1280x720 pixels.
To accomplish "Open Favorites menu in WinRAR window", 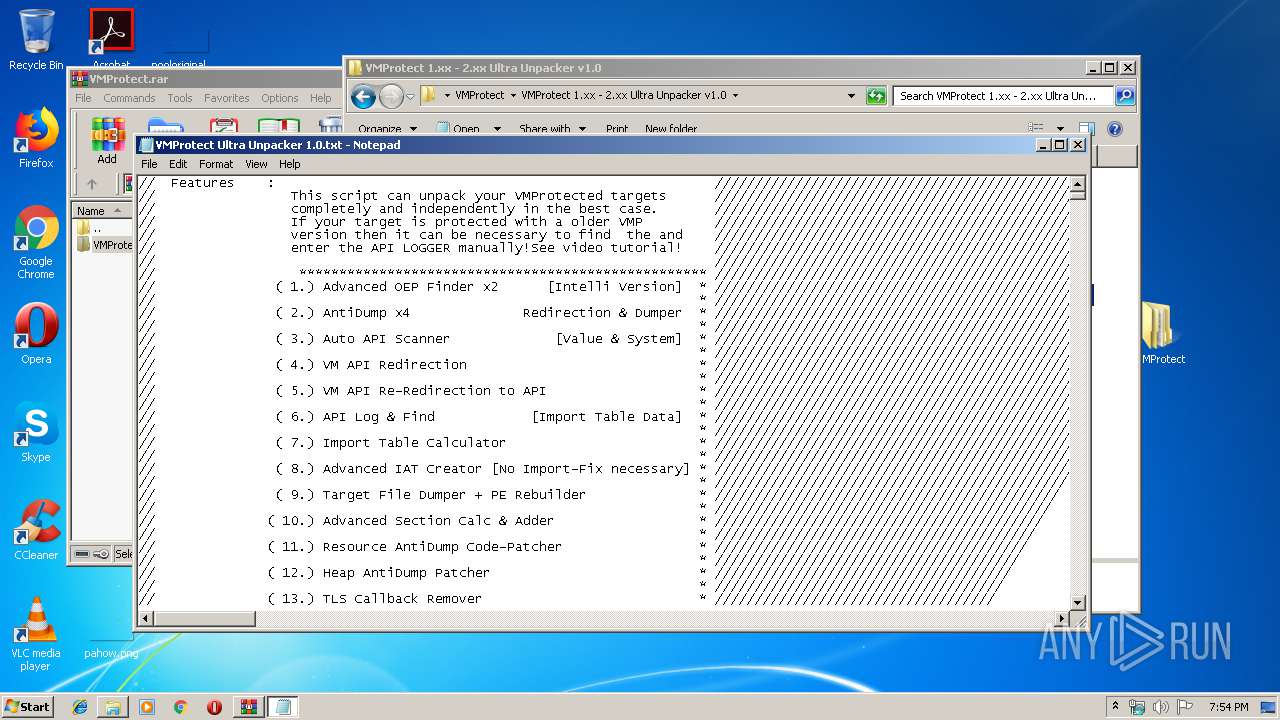I will pos(227,98).
